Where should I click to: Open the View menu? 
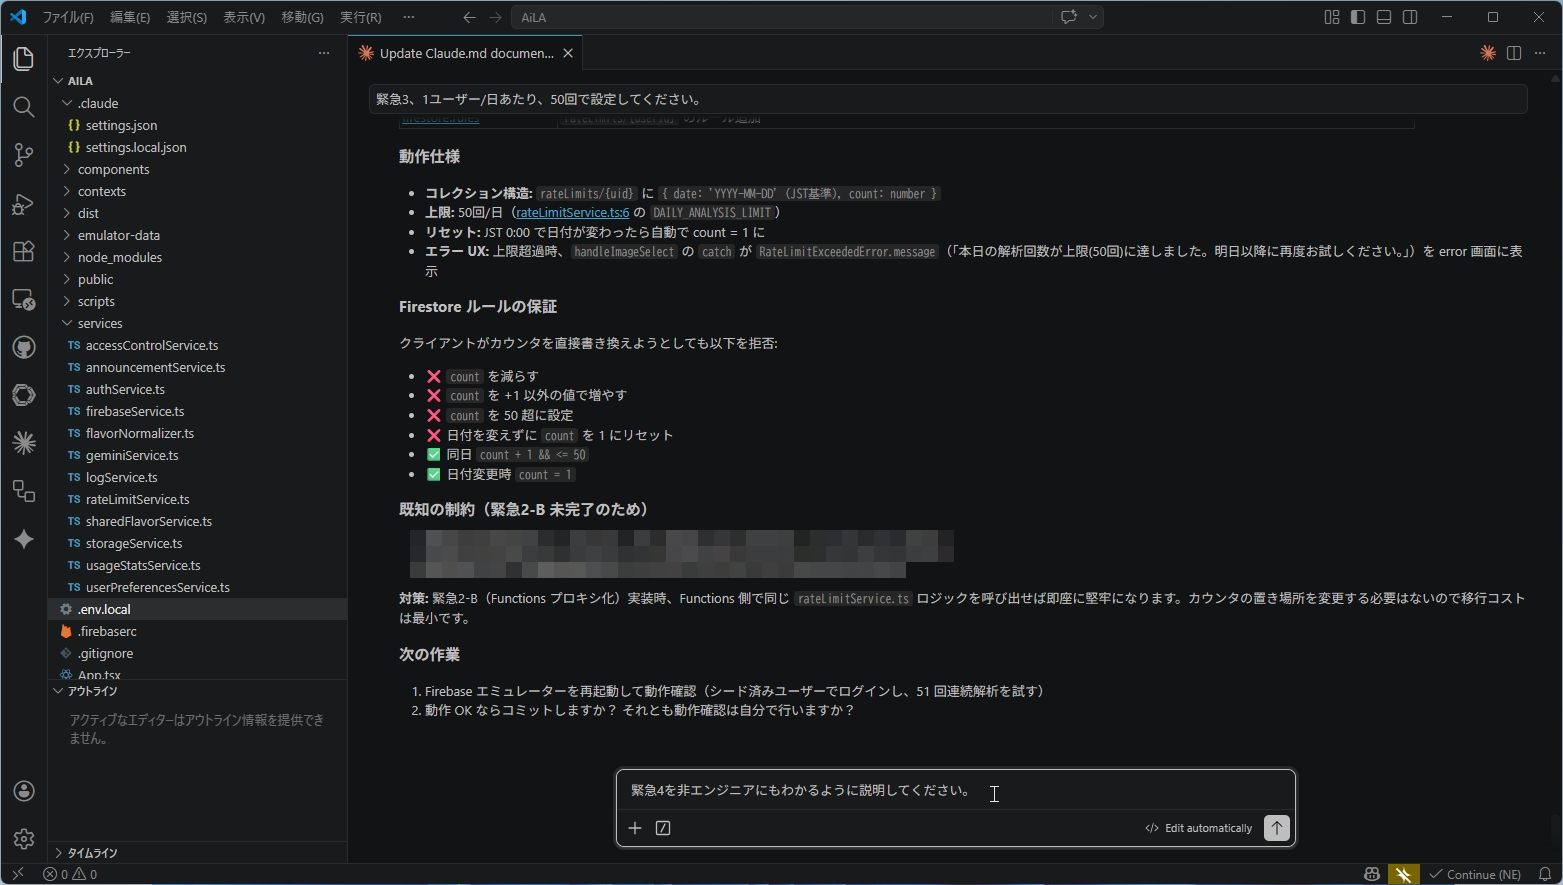[244, 17]
